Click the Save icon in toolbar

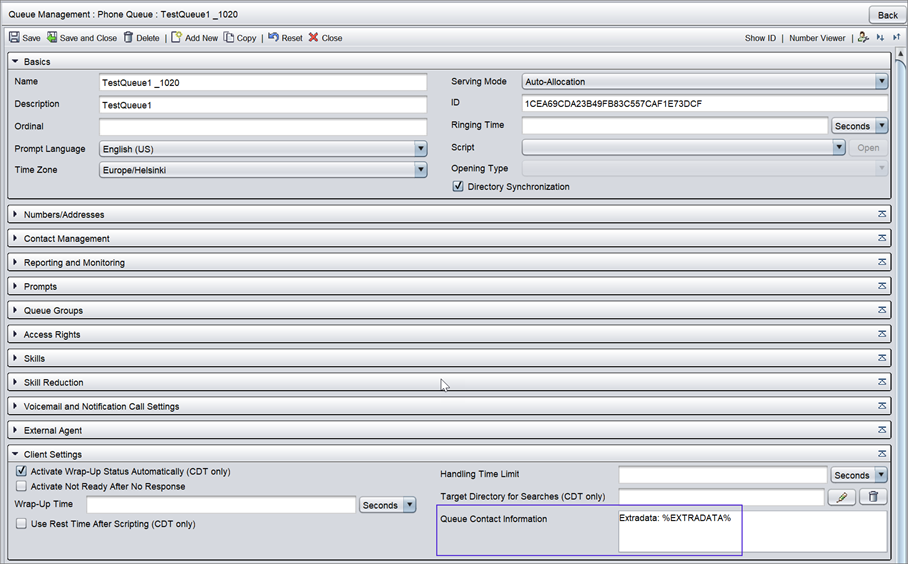click(14, 38)
